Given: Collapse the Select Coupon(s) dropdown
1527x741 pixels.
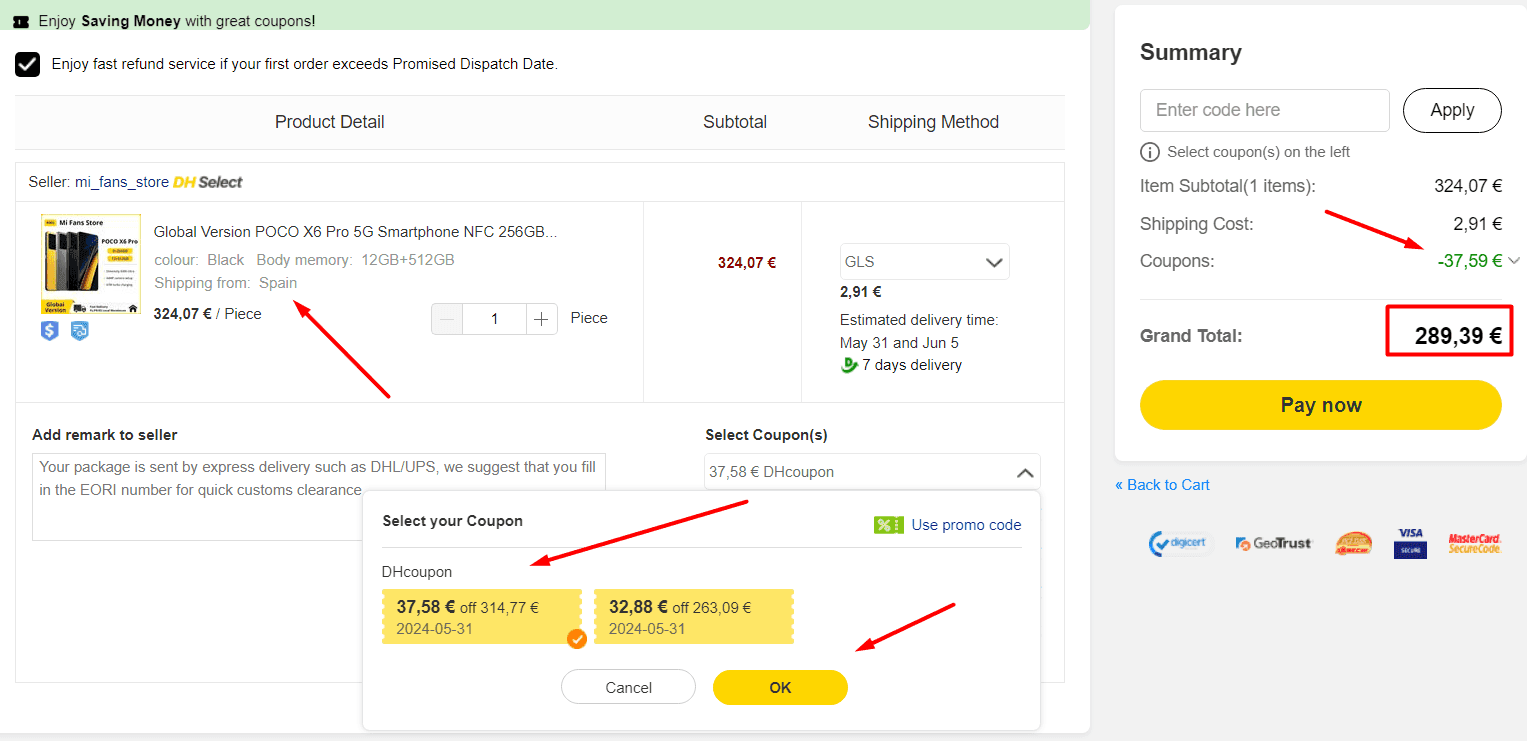Looking at the screenshot, I should [x=1025, y=472].
